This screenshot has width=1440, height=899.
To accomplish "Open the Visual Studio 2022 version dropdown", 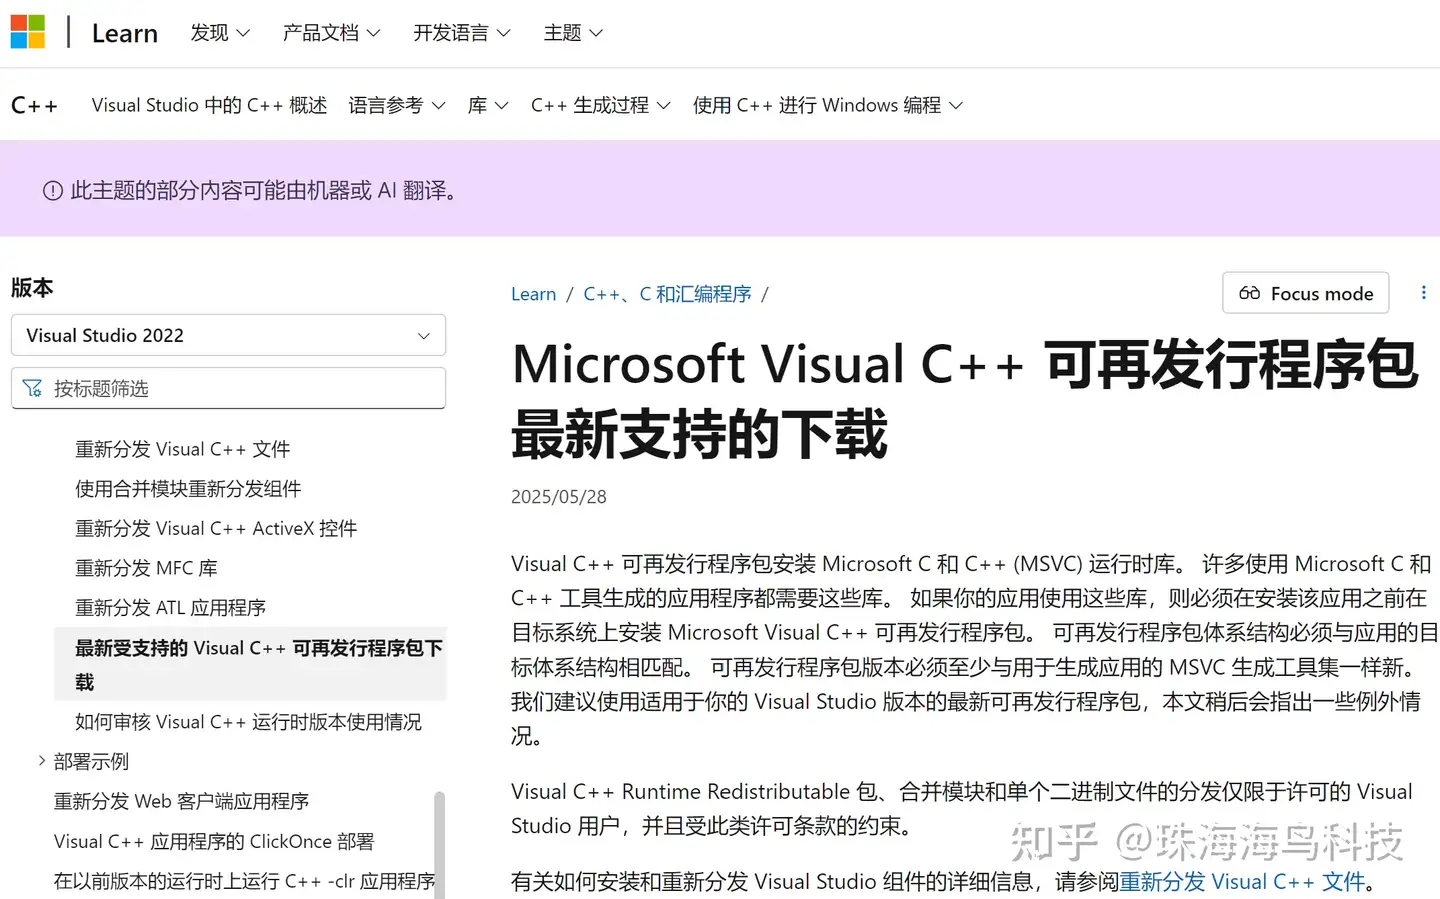I will (x=228, y=335).
